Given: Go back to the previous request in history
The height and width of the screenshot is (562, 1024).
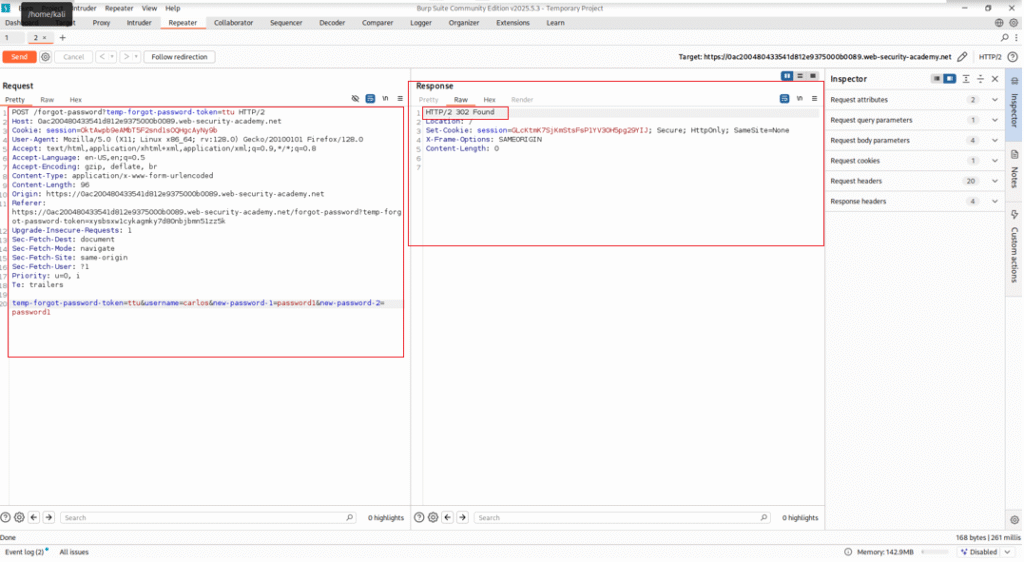Looking at the screenshot, I should point(101,57).
